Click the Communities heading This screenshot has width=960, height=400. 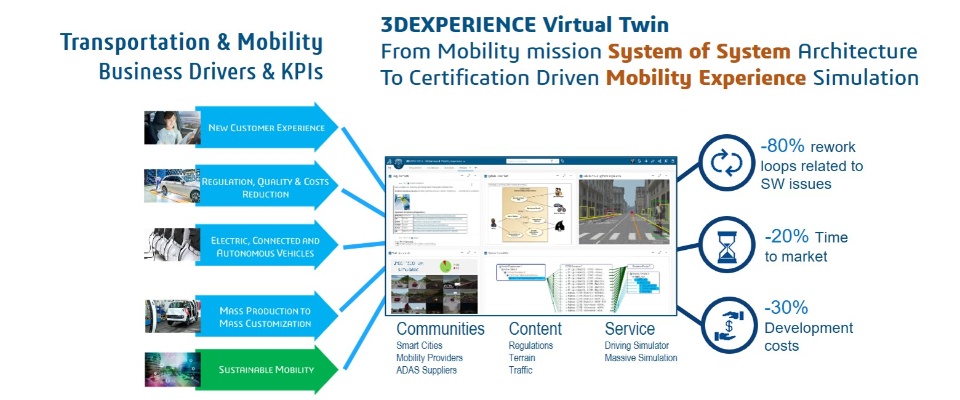(440, 329)
